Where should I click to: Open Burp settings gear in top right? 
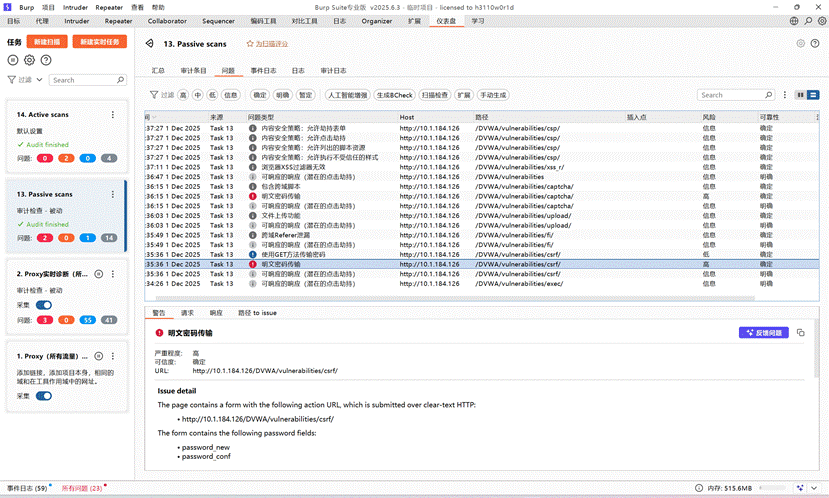(x=822, y=21)
